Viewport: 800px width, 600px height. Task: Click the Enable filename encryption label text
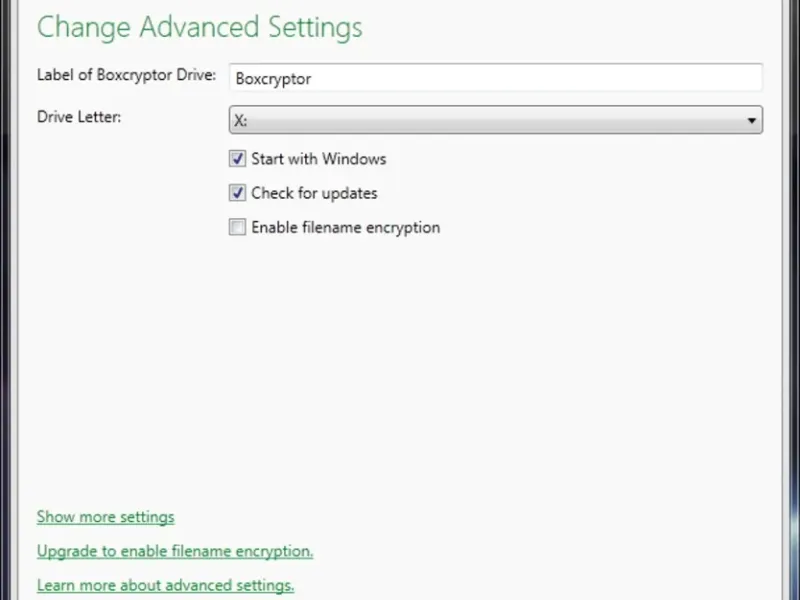coord(345,227)
